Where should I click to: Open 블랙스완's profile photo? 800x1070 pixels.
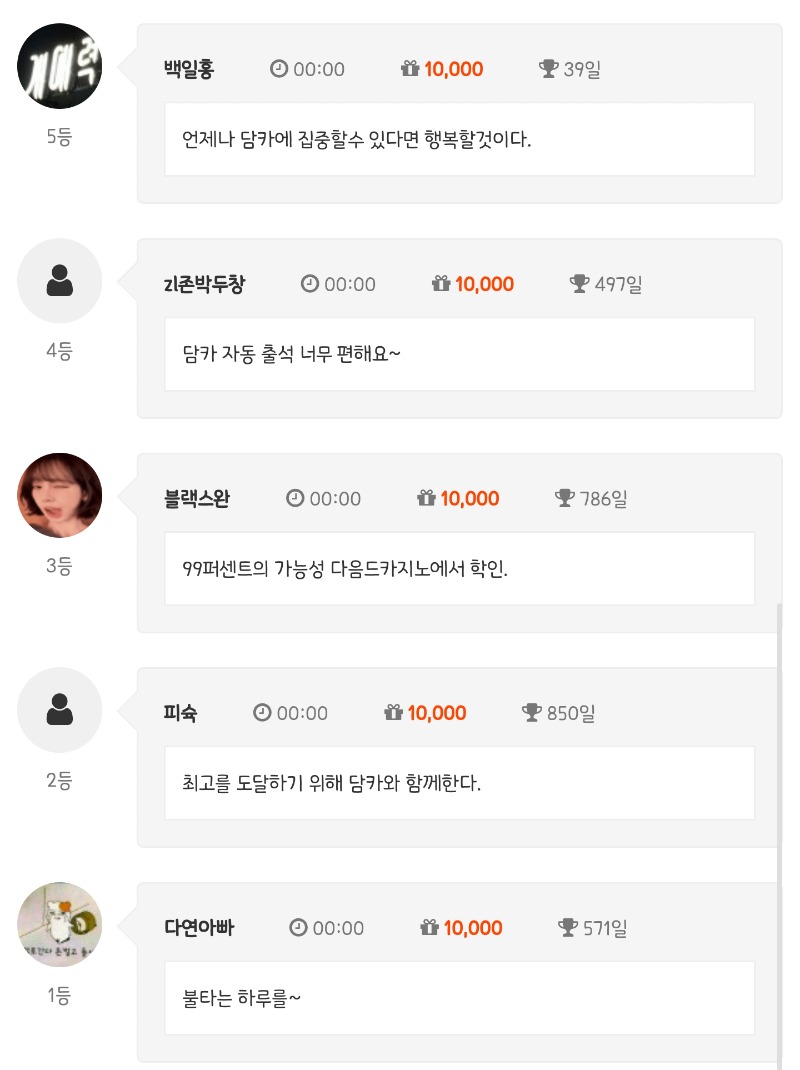click(60, 495)
